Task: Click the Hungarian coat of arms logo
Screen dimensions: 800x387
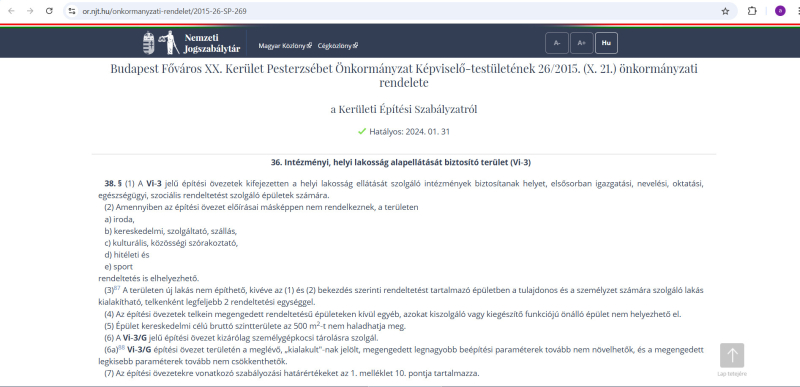Action: (x=148, y=43)
